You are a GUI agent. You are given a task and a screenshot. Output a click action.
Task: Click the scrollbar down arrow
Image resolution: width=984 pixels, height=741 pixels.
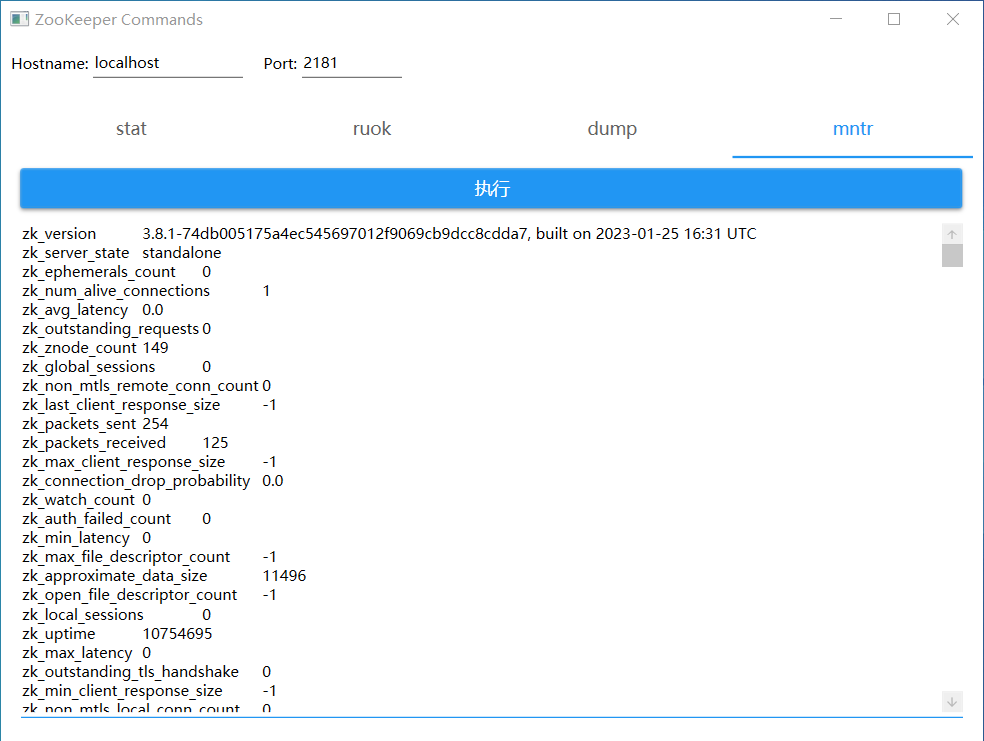pyautogui.click(x=952, y=701)
